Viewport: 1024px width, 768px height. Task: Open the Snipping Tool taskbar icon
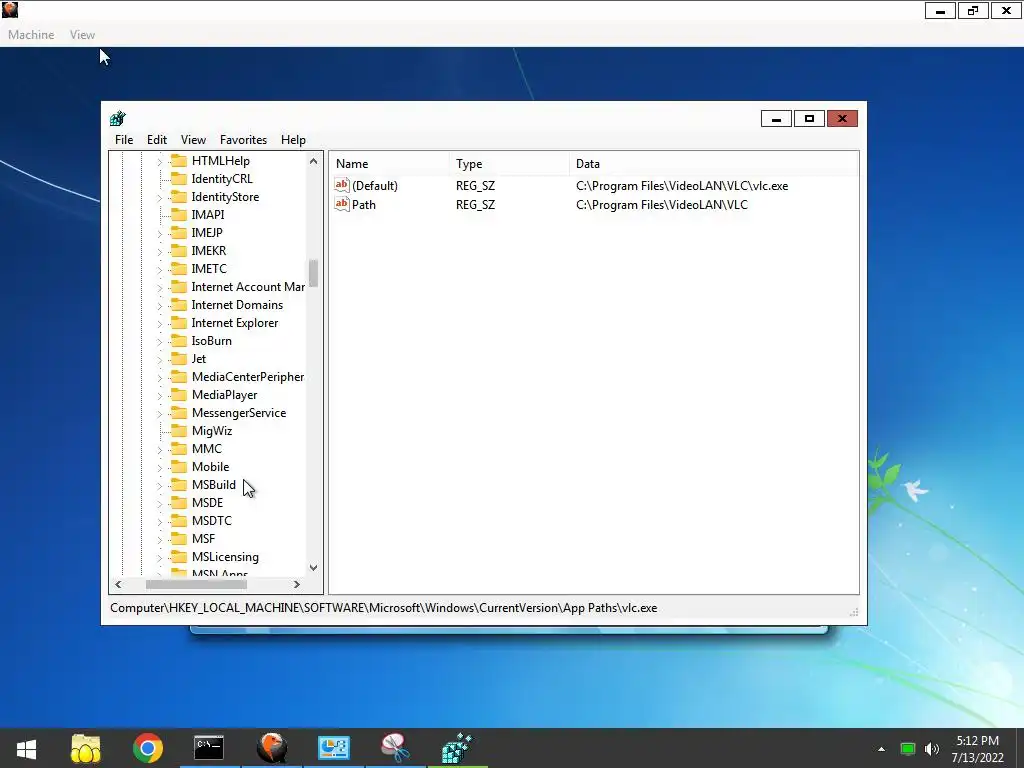click(396, 748)
